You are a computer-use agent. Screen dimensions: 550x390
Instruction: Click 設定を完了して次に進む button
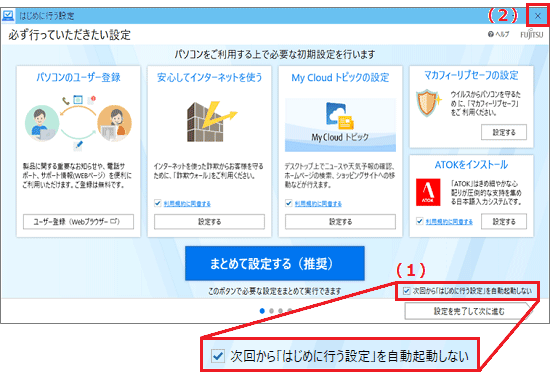469,311
